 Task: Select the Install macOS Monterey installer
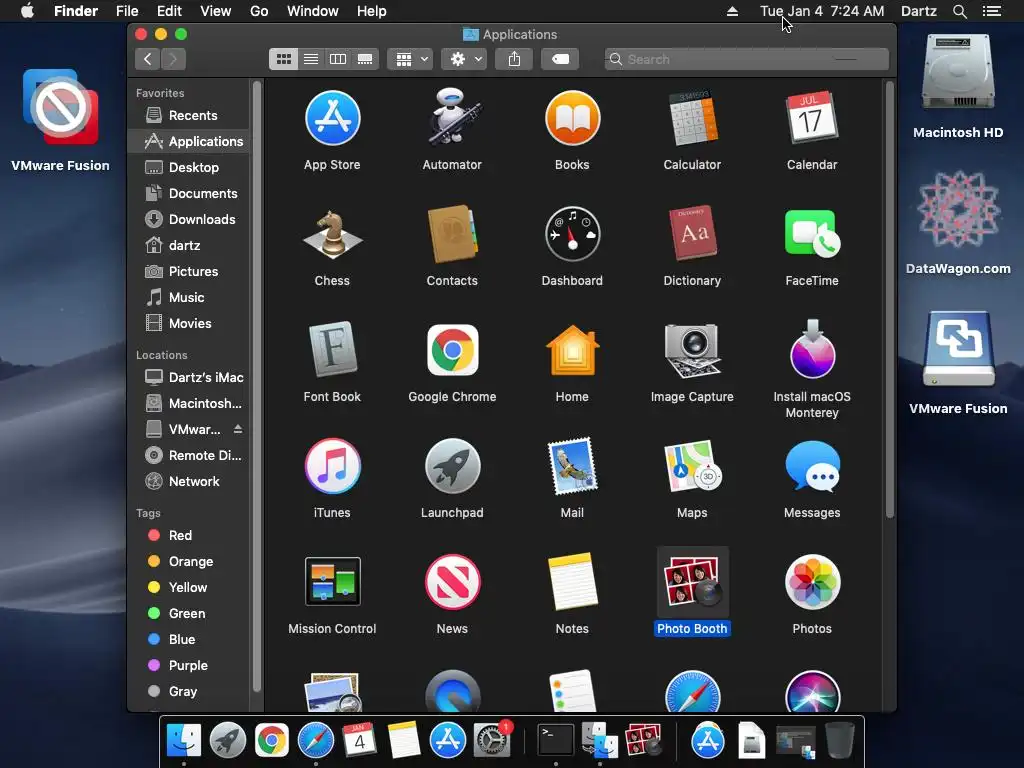812,350
